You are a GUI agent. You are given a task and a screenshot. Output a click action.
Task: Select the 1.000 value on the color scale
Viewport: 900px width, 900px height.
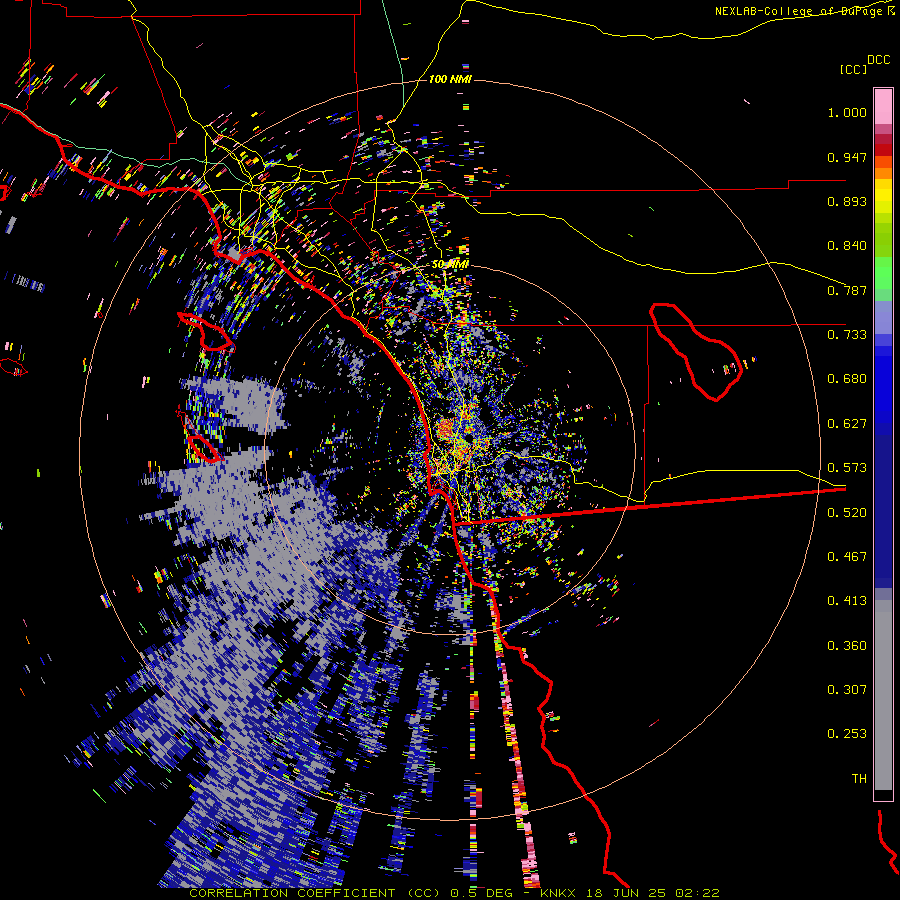tap(847, 112)
